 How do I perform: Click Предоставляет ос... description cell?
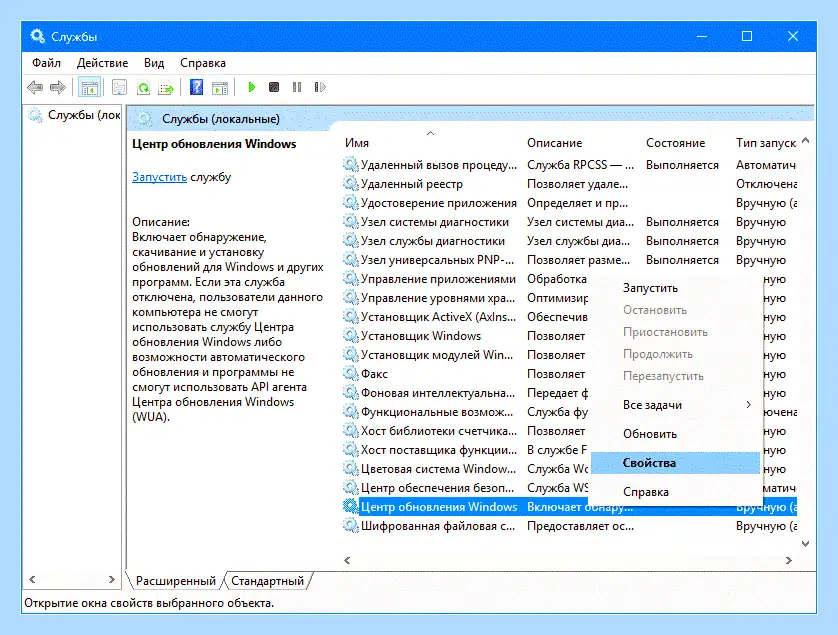click(x=580, y=526)
